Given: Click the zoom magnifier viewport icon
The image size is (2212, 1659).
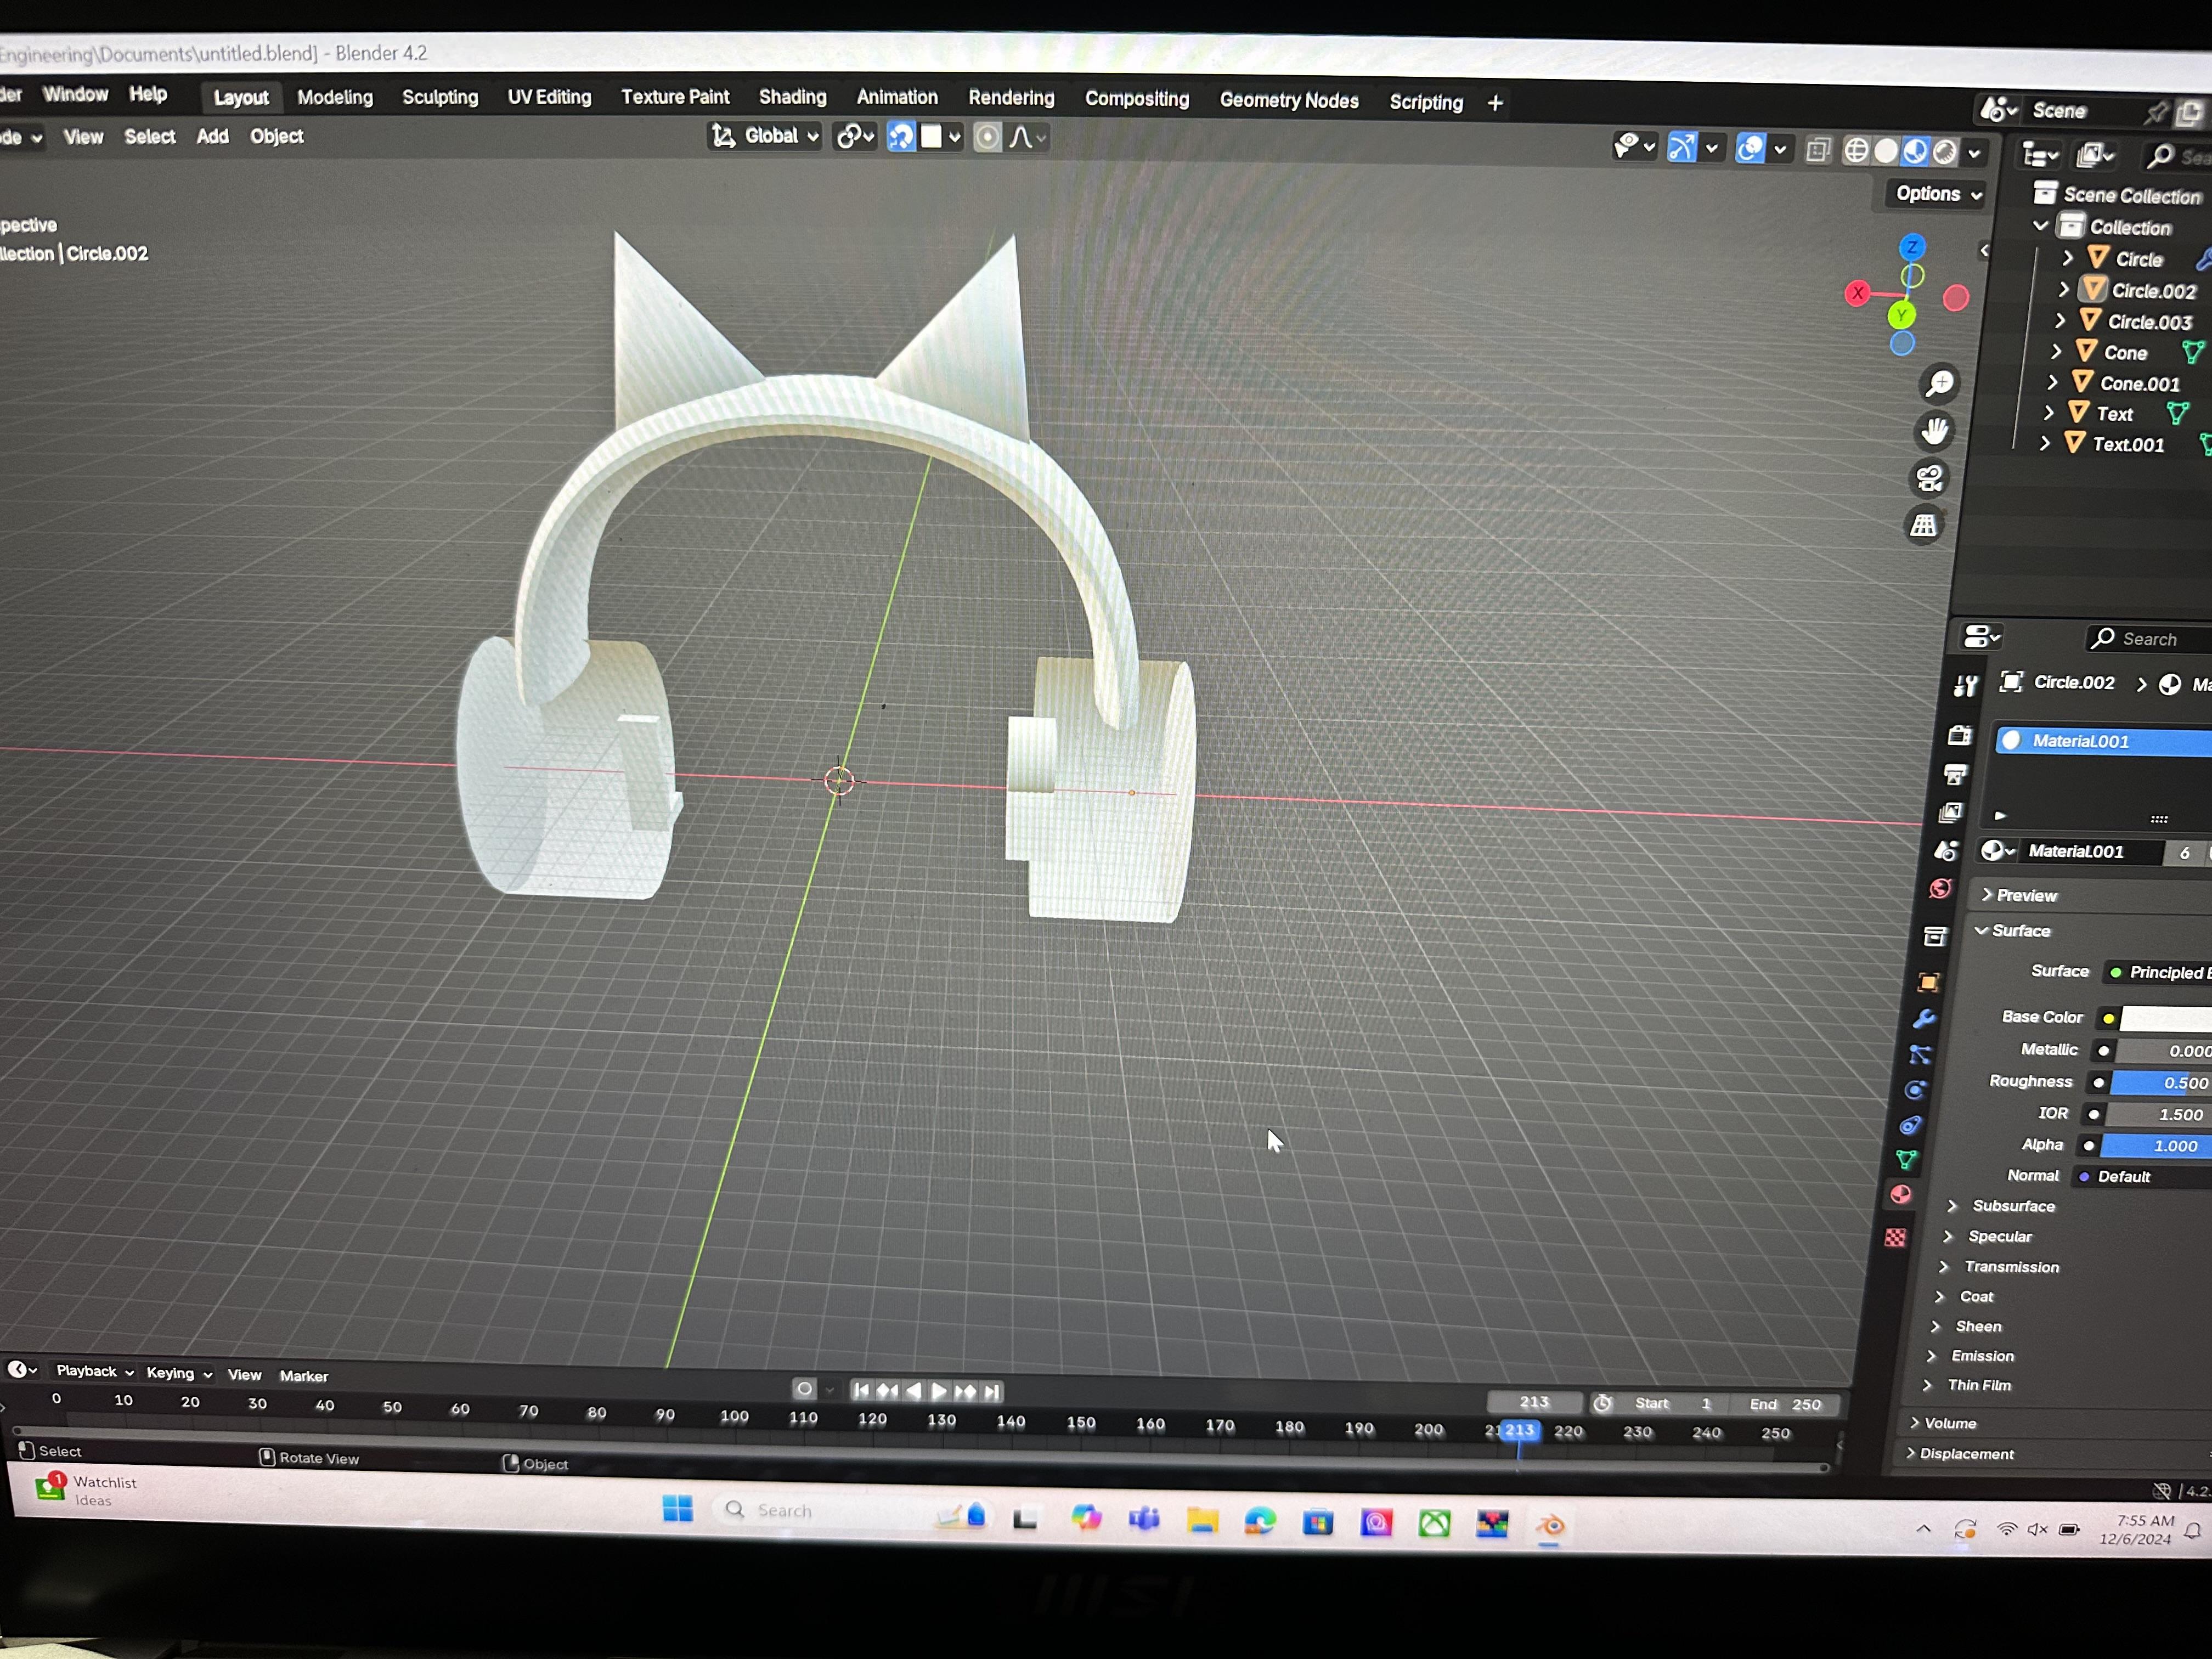Looking at the screenshot, I should pyautogui.click(x=1940, y=383).
